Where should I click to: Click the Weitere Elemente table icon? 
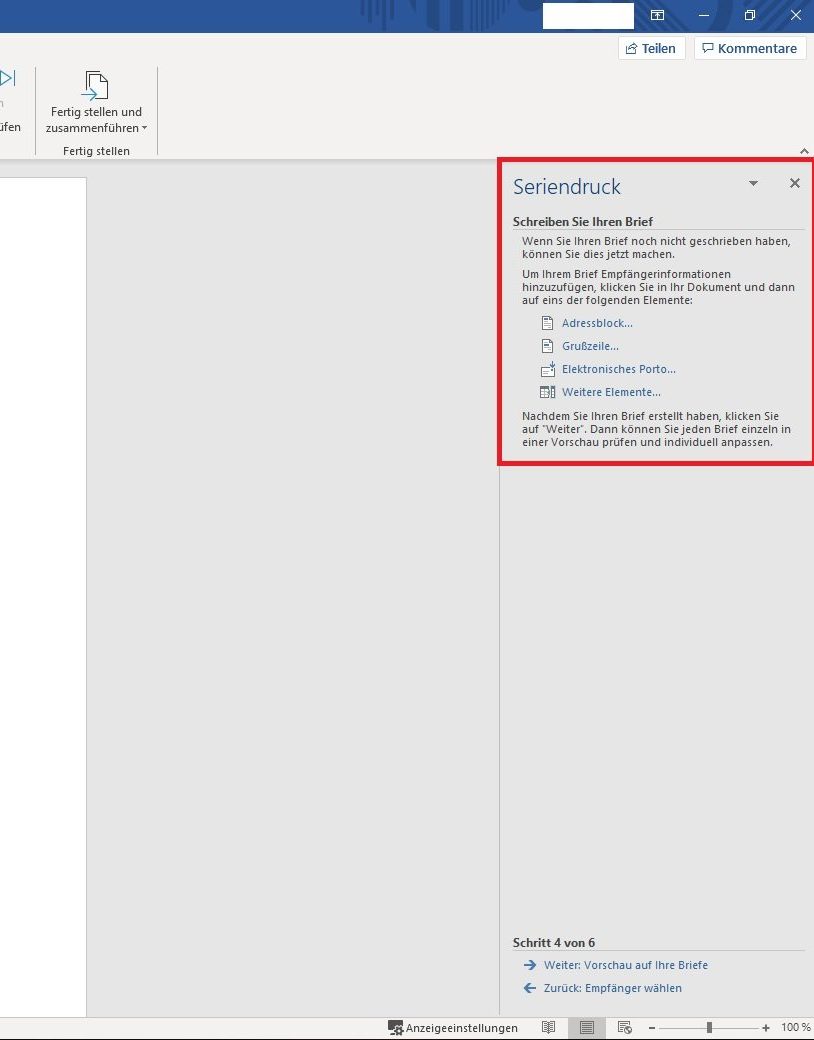547,392
